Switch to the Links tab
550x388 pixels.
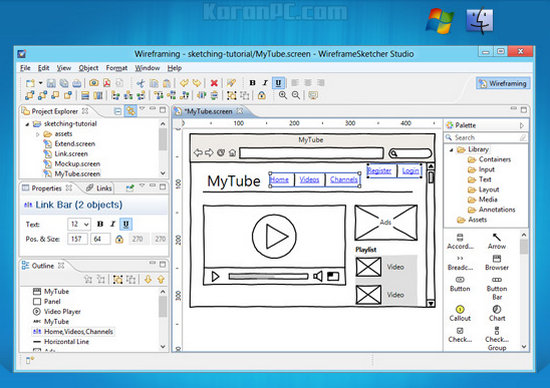(x=99, y=188)
